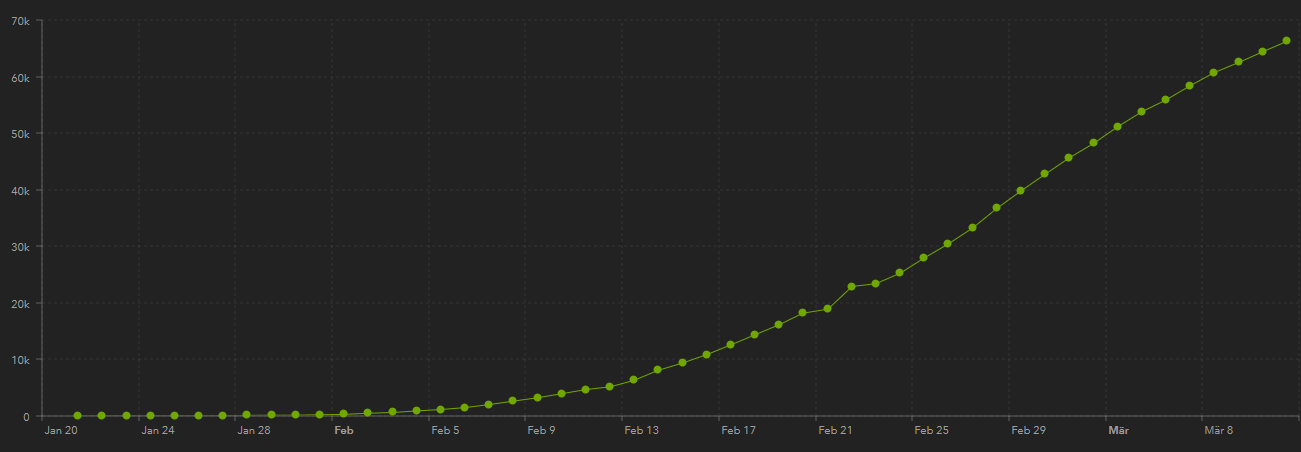Image resolution: width=1301 pixels, height=452 pixels.
Task: Select the 'Feb 29' x-axis label
Action: coord(1028,431)
